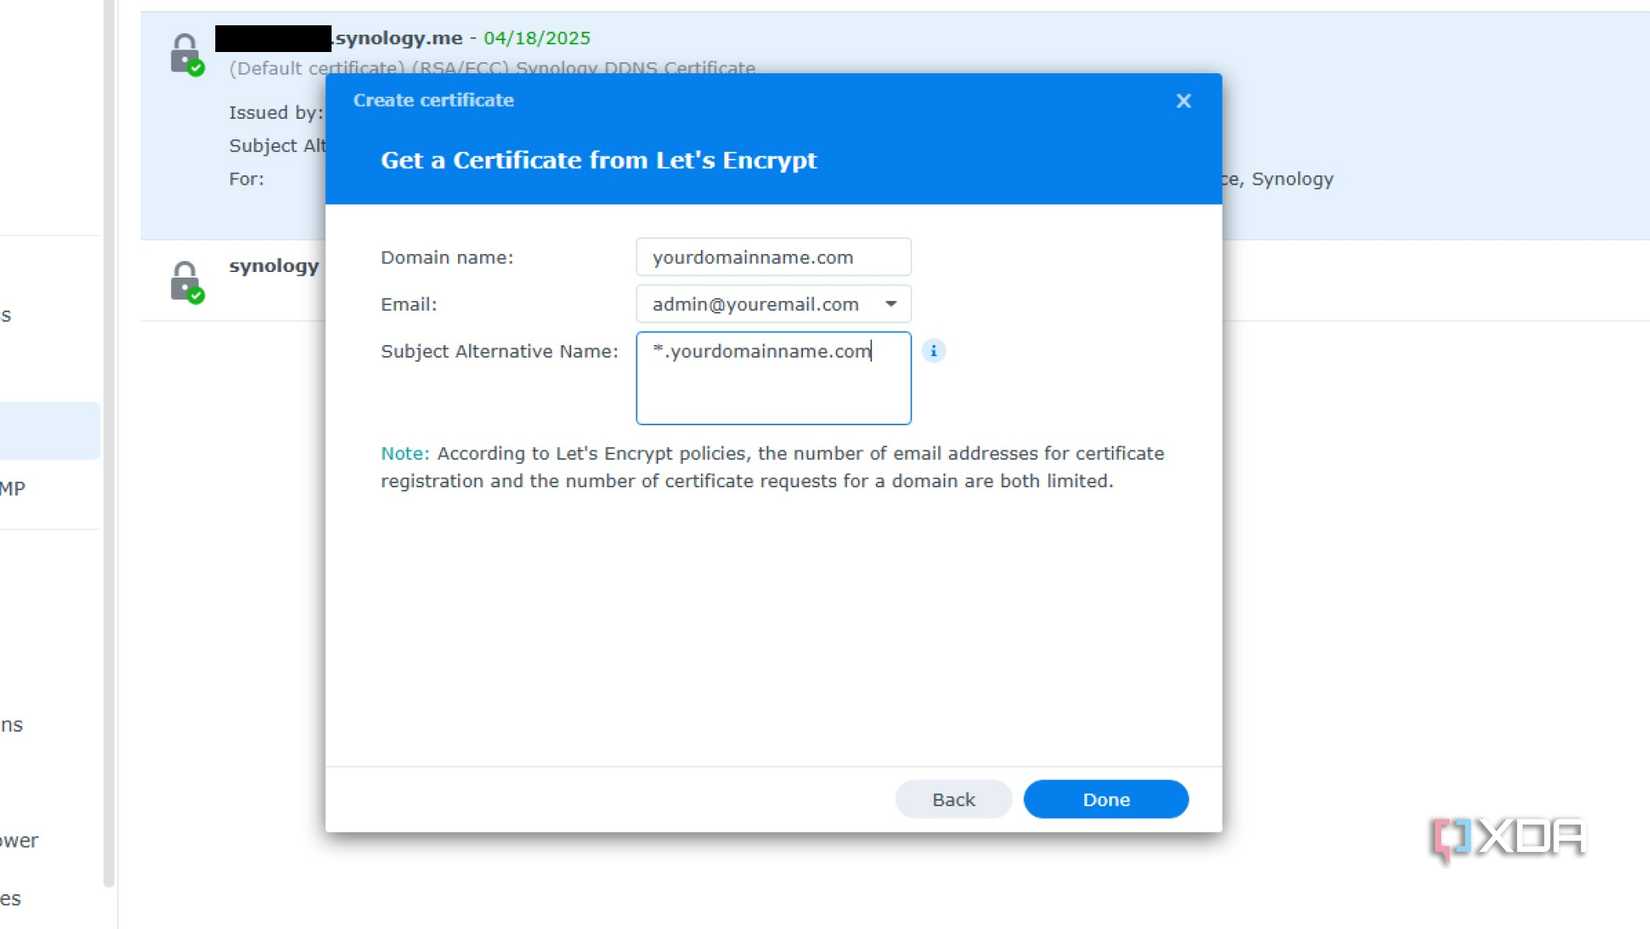Select the Hardware & Power sidebar entry
Screen dimensions: 1650x929
20,840
